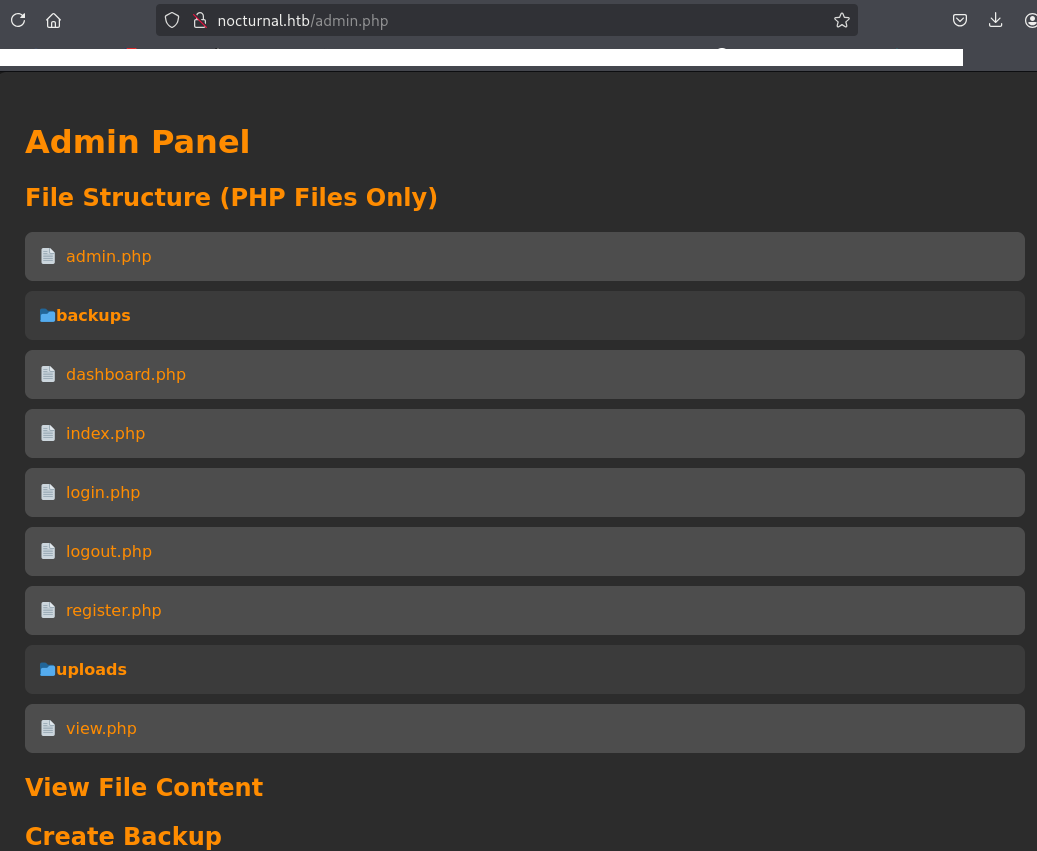This screenshot has width=1037, height=851.
Task: Click the browser reload icon
Action: (x=18, y=20)
